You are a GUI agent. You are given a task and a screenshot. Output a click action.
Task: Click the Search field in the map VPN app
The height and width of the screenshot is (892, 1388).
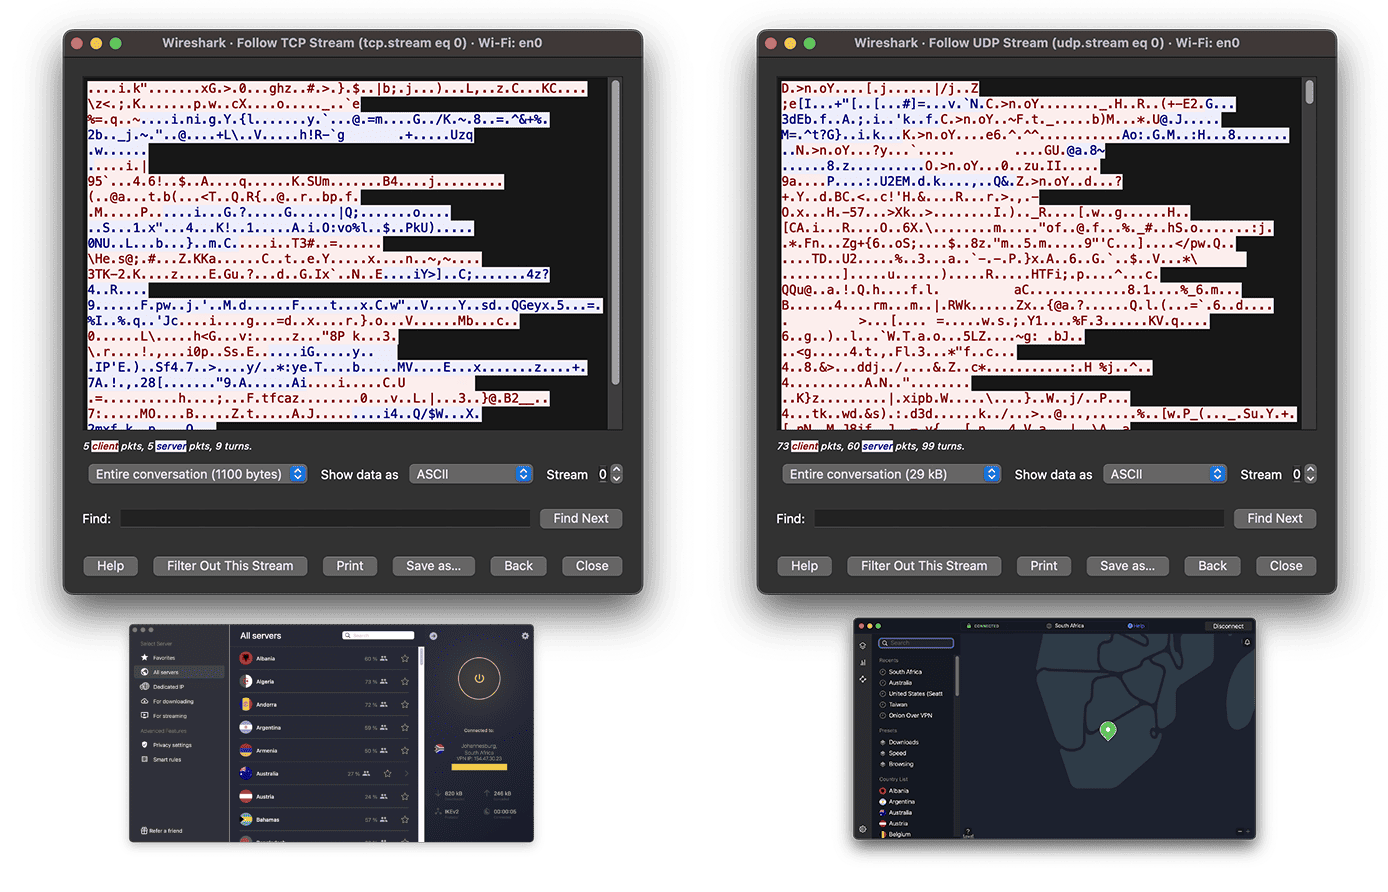pyautogui.click(x=916, y=643)
